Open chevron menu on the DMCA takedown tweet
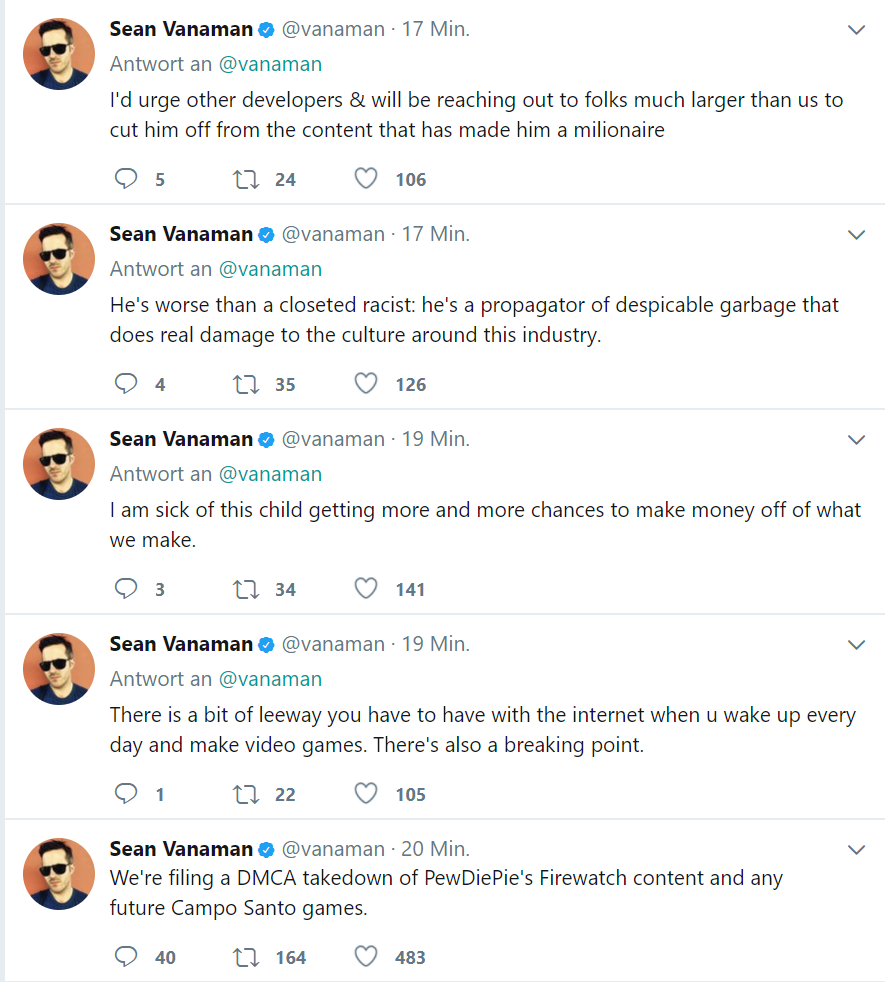 856,850
